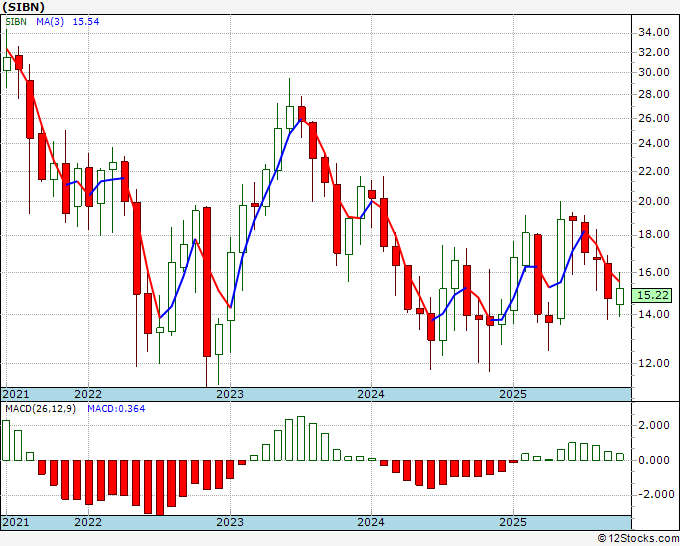Click the SIBN ticker title
The width and height of the screenshot is (680, 546).
[x=23, y=7]
